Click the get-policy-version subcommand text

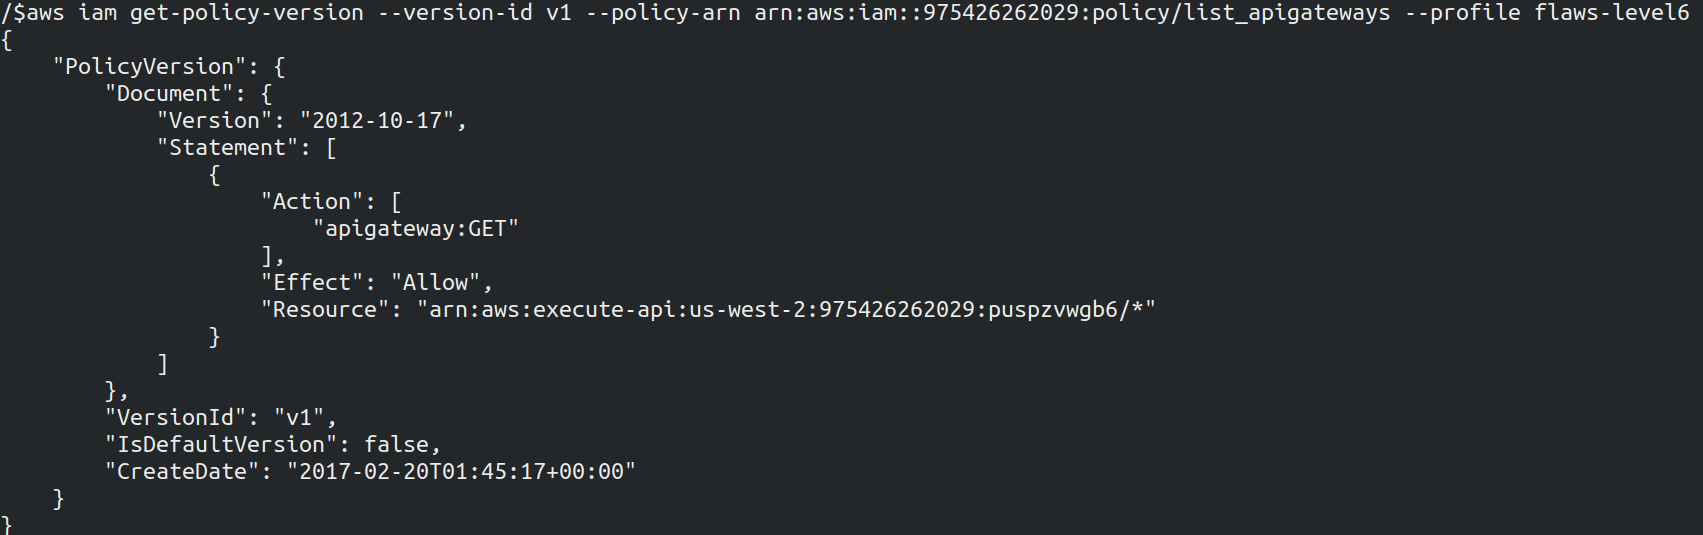click(247, 13)
